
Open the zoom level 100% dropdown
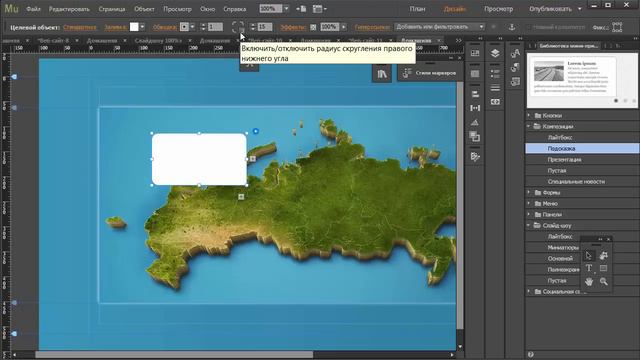286,9
